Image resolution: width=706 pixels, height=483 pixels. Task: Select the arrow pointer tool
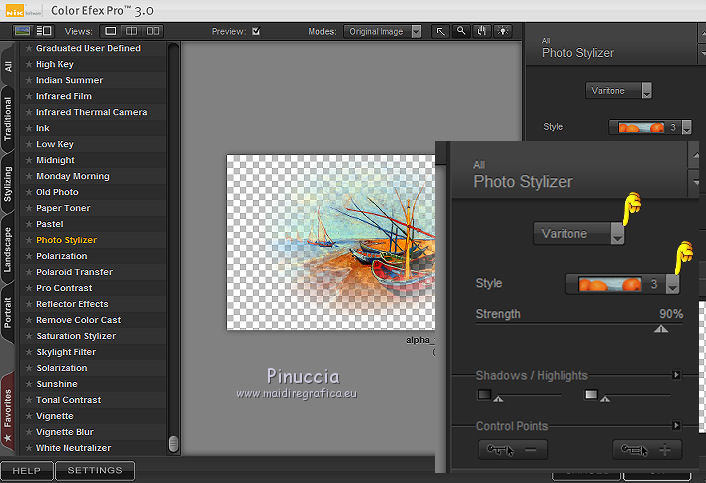click(x=441, y=31)
